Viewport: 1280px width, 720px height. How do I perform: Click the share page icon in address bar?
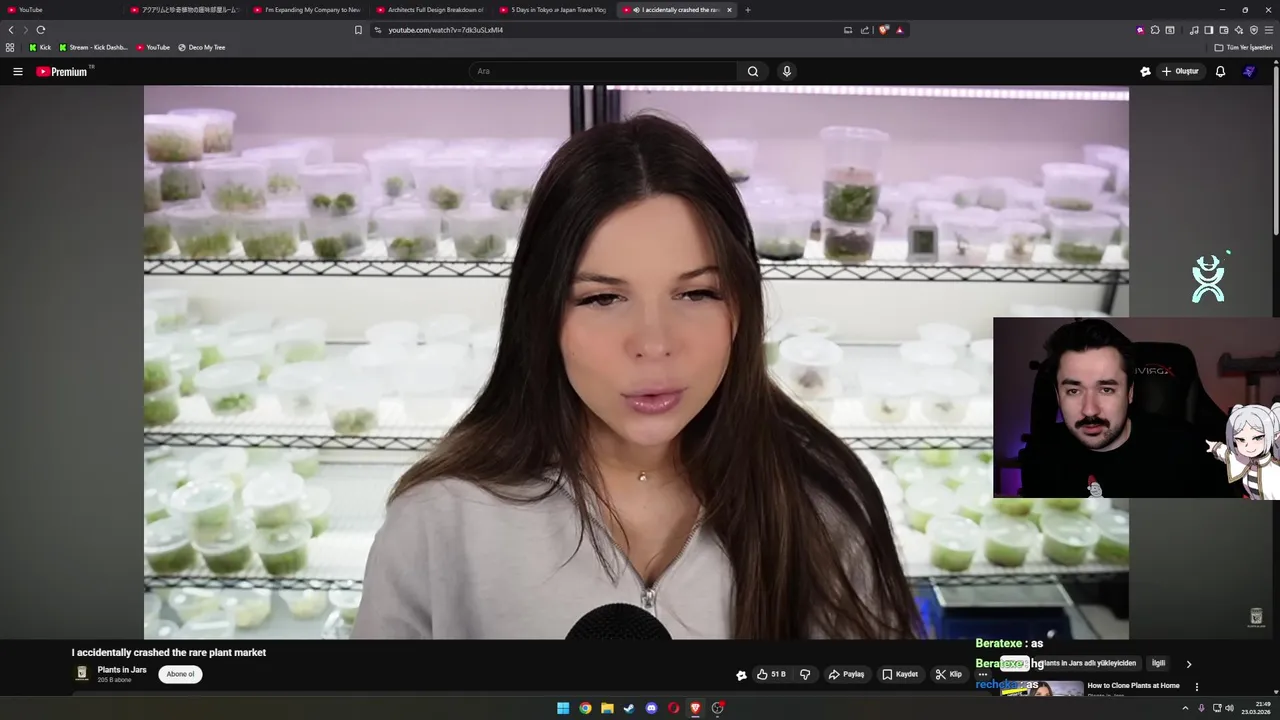[x=864, y=30]
